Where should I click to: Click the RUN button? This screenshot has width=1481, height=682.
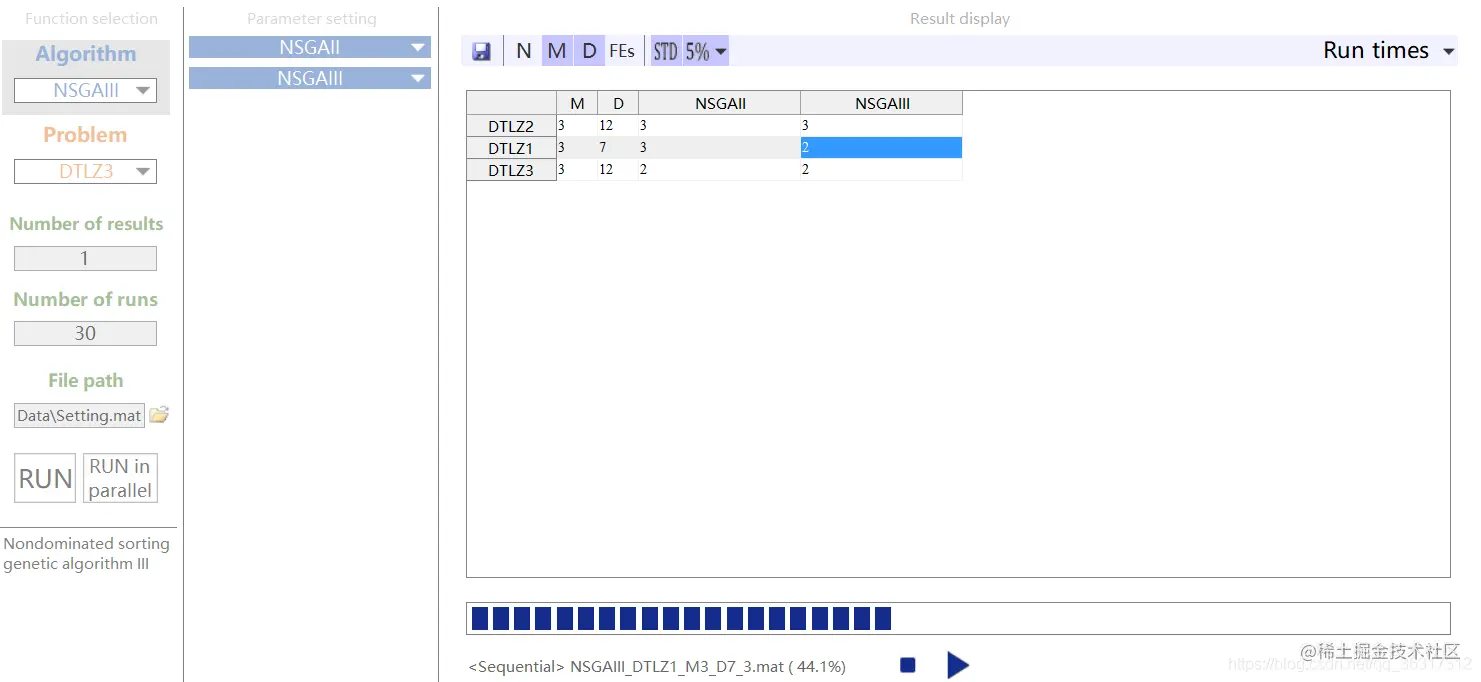coord(44,477)
